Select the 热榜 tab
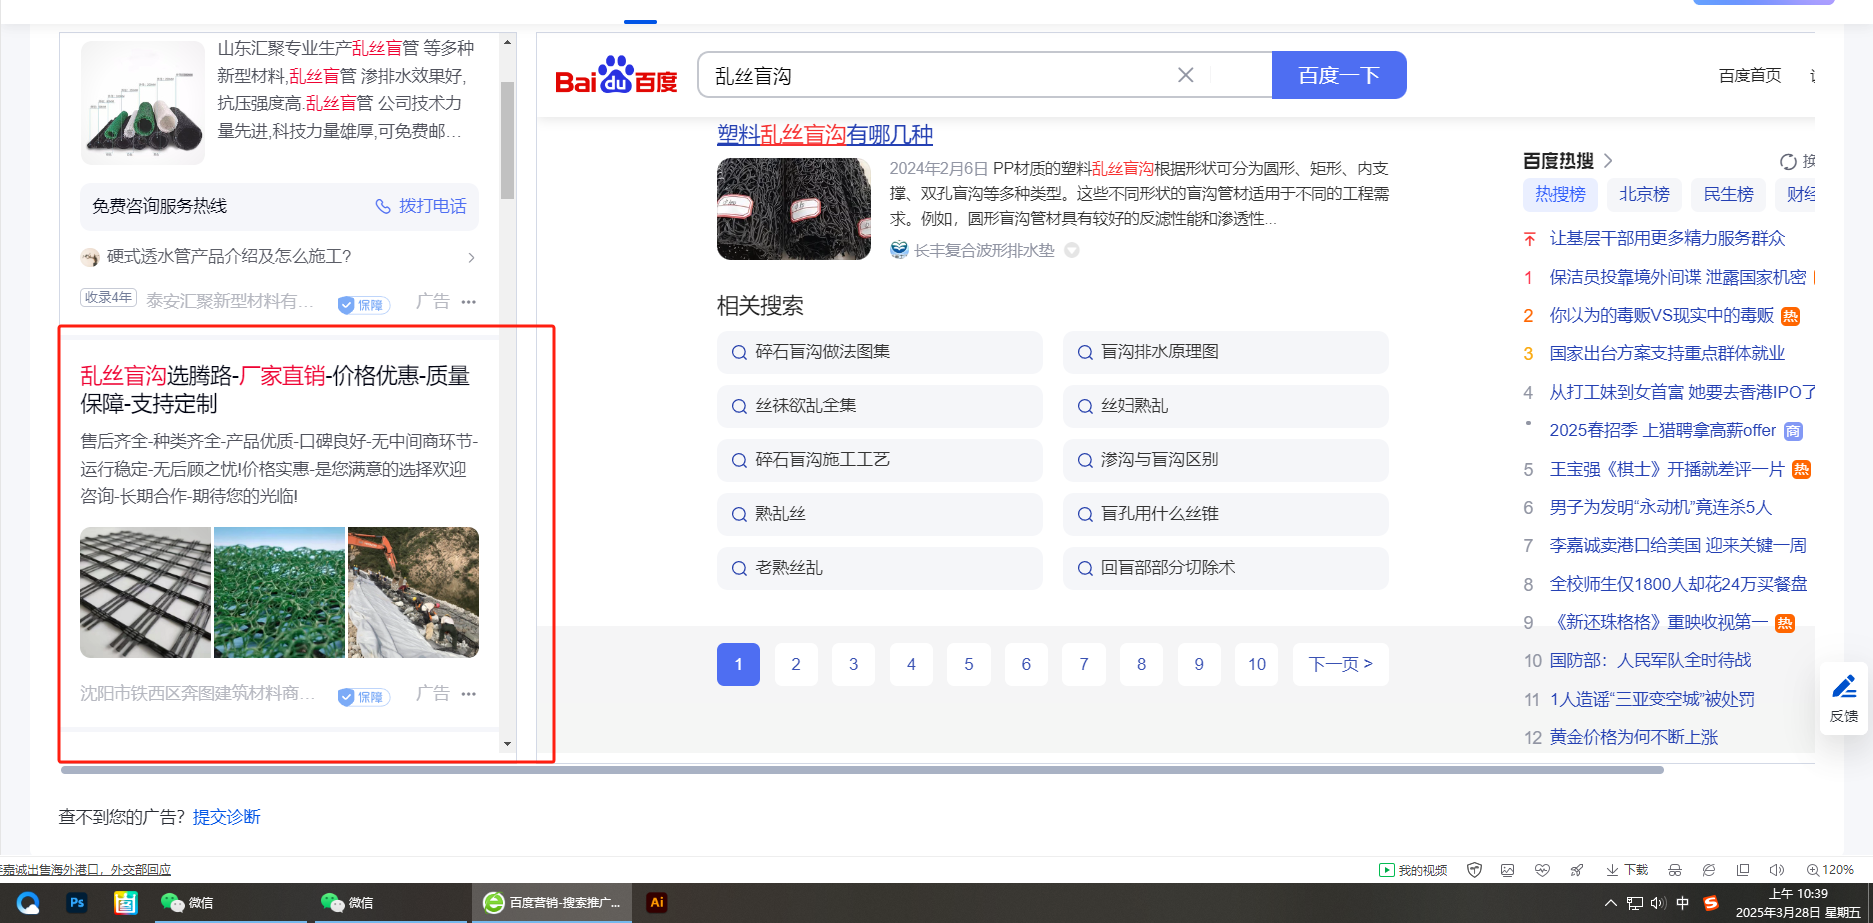 pyautogui.click(x=1560, y=194)
